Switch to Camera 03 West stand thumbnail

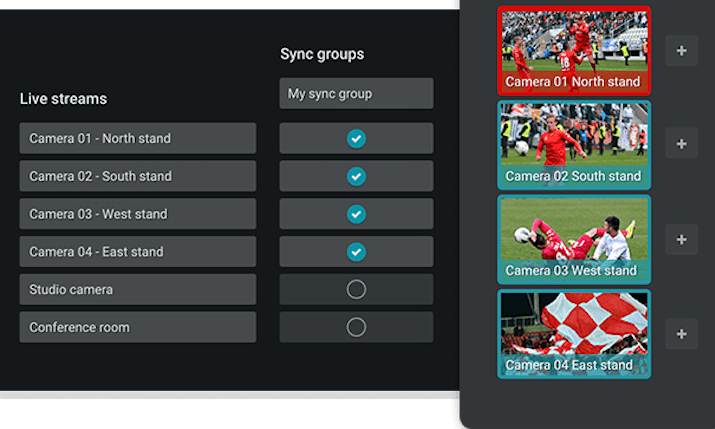click(x=574, y=239)
